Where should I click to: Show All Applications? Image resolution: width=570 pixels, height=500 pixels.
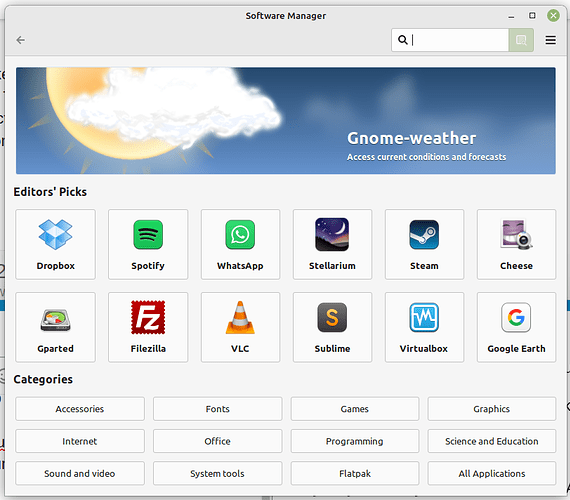pyautogui.click(x=492, y=473)
